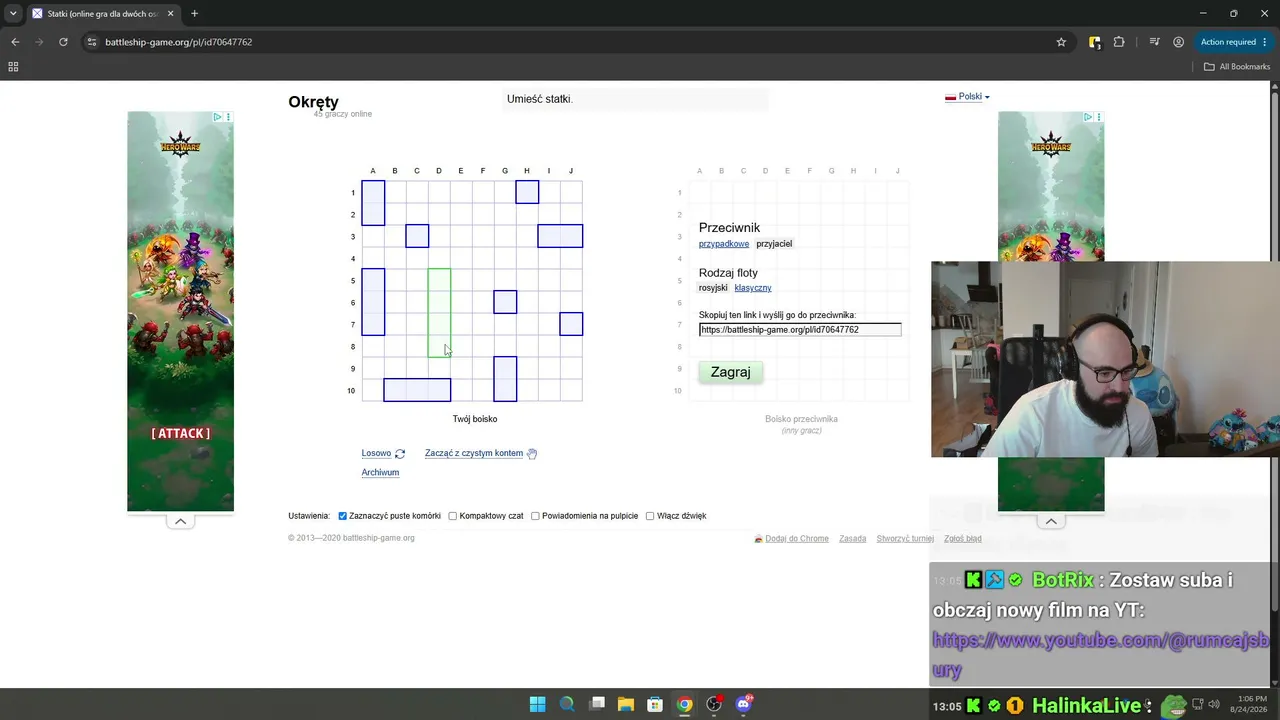The height and width of the screenshot is (720, 1280).
Task: Collapse the left ad with the chevron
Action: (180, 521)
